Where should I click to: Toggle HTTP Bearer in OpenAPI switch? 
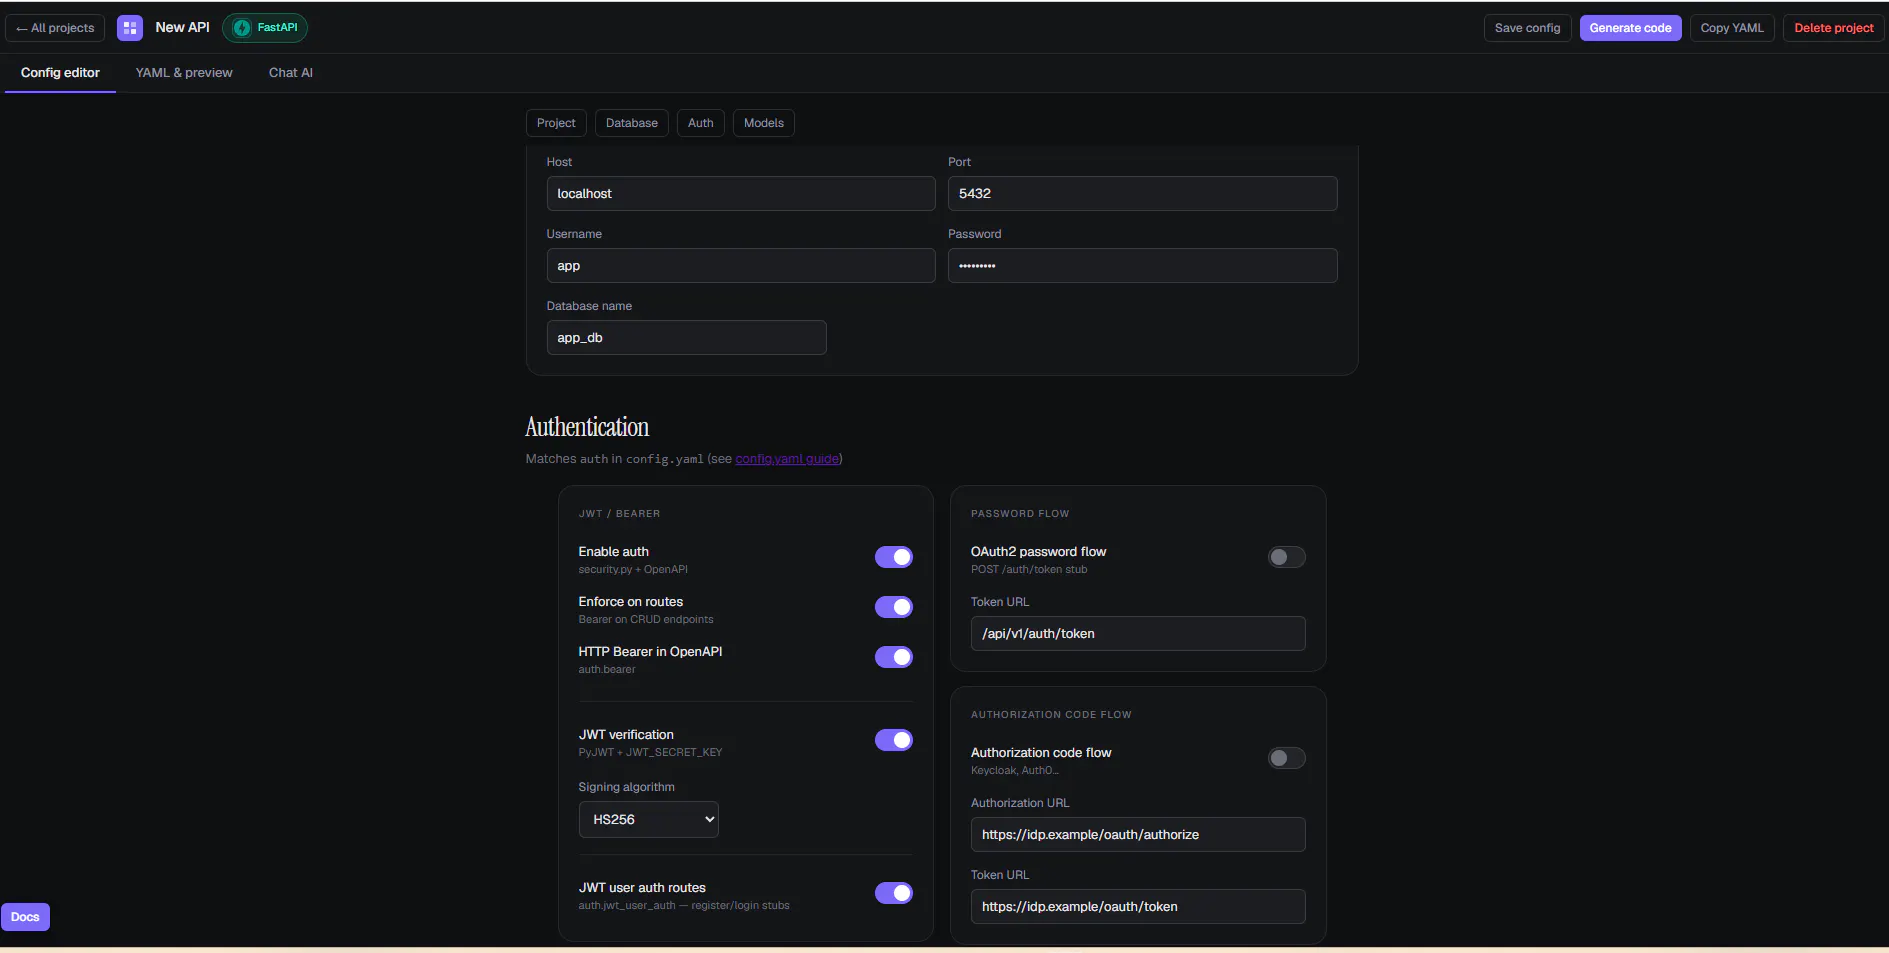click(x=894, y=657)
